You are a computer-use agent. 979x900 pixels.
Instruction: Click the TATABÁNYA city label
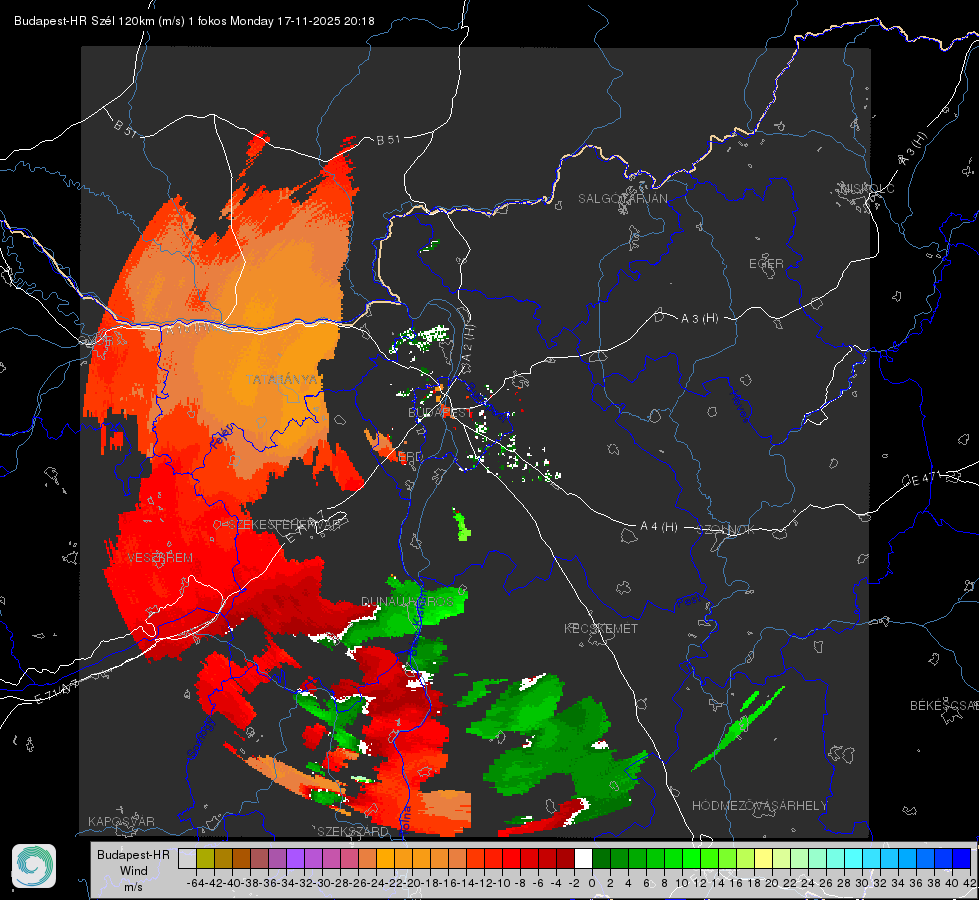click(281, 380)
